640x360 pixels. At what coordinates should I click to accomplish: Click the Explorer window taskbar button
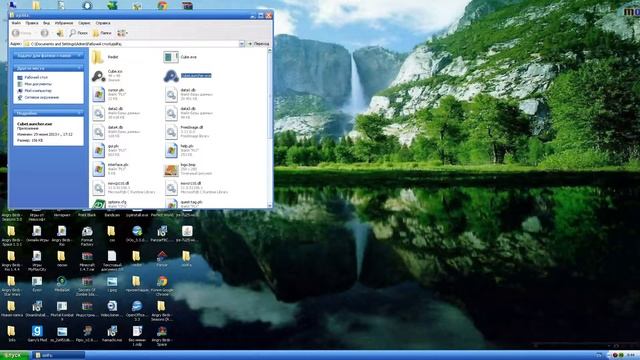[58, 355]
